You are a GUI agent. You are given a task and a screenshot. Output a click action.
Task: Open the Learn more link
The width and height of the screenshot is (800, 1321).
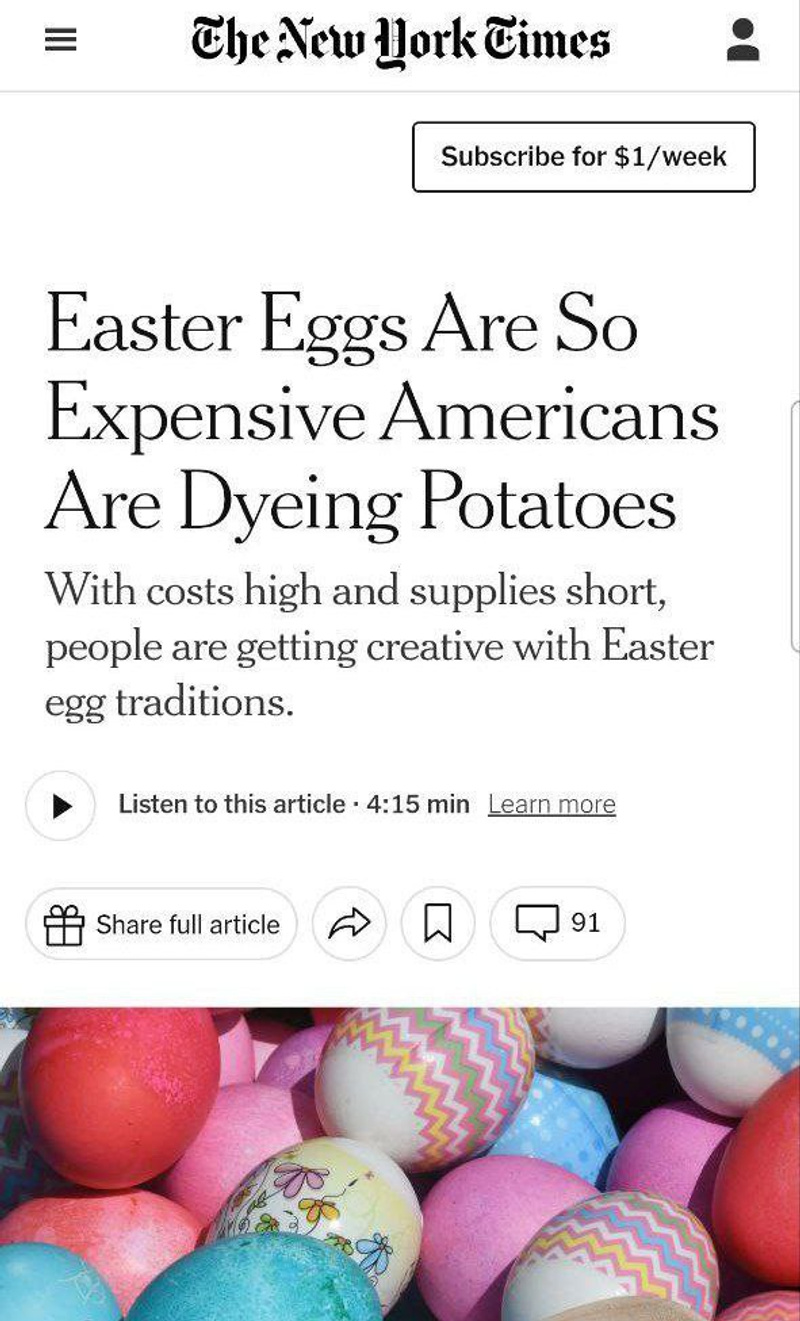coord(551,804)
